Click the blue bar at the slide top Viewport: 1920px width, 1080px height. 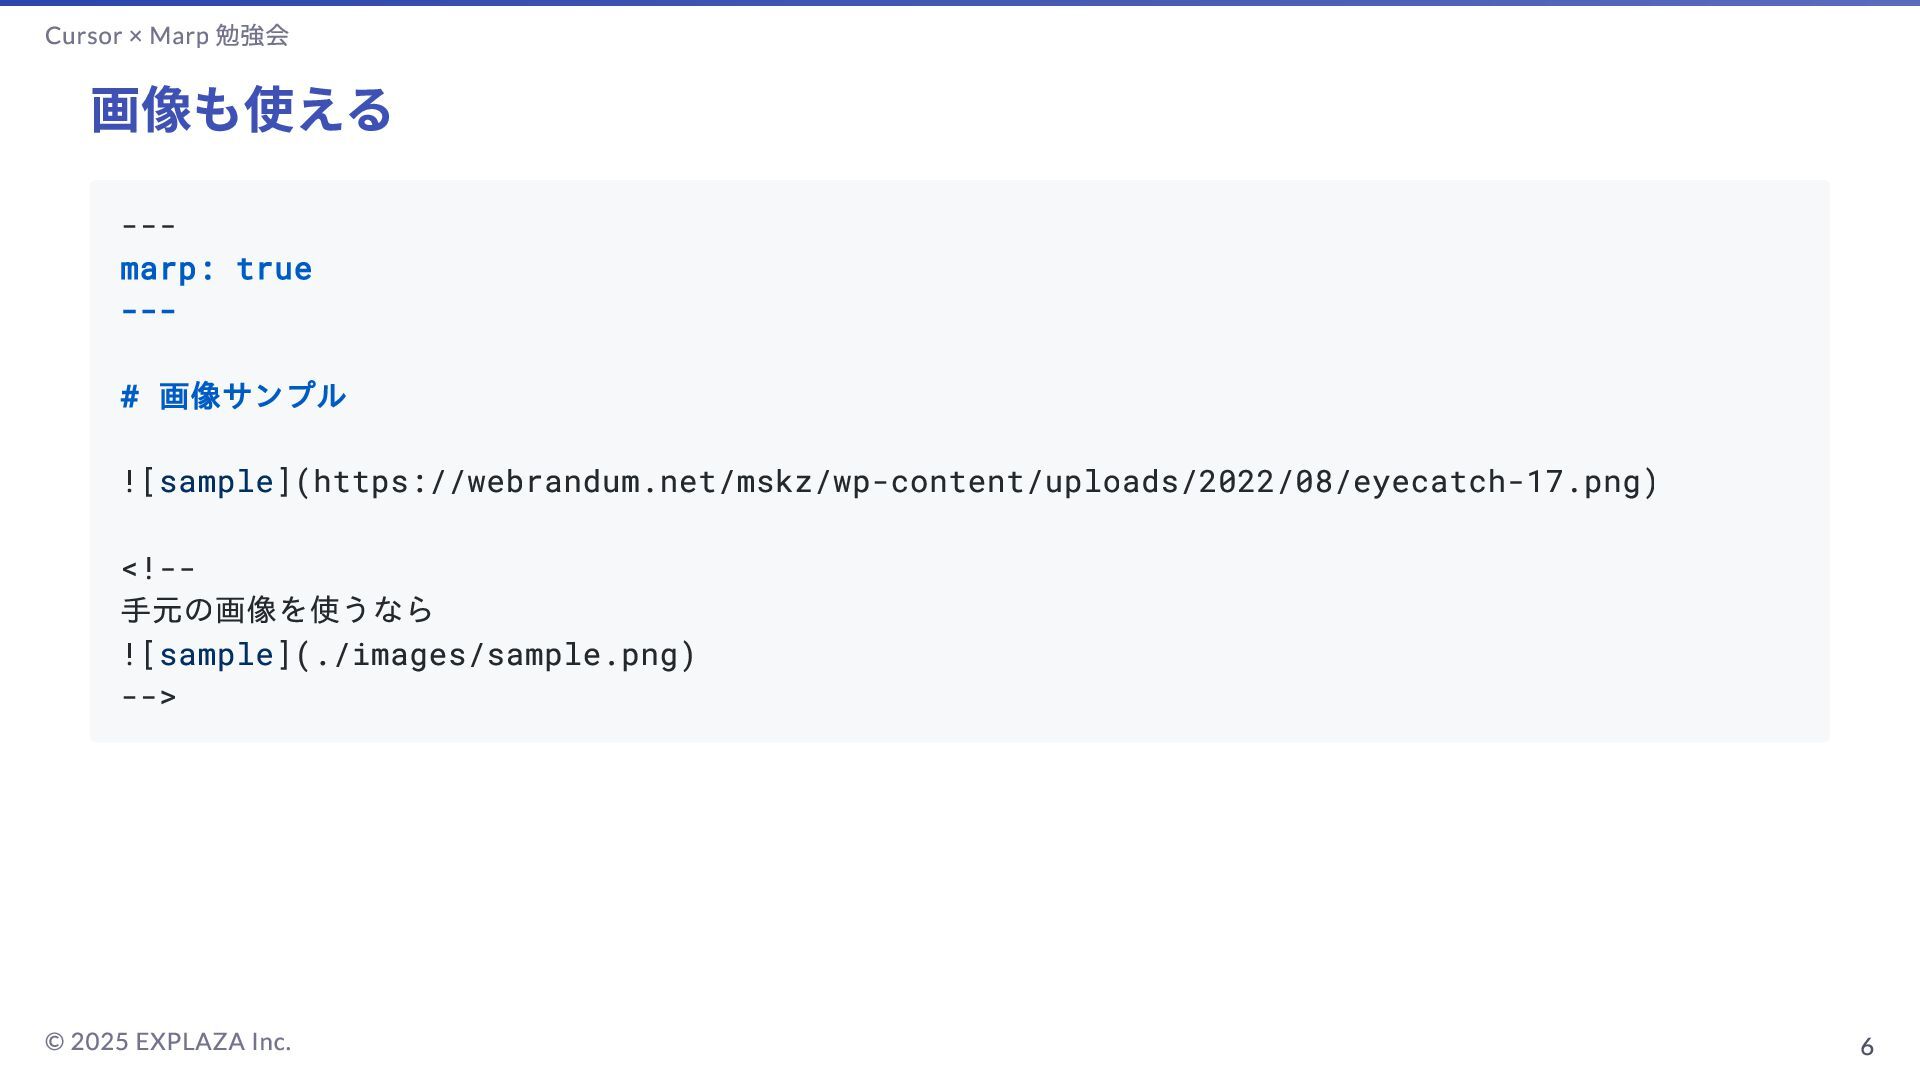tap(960, 3)
